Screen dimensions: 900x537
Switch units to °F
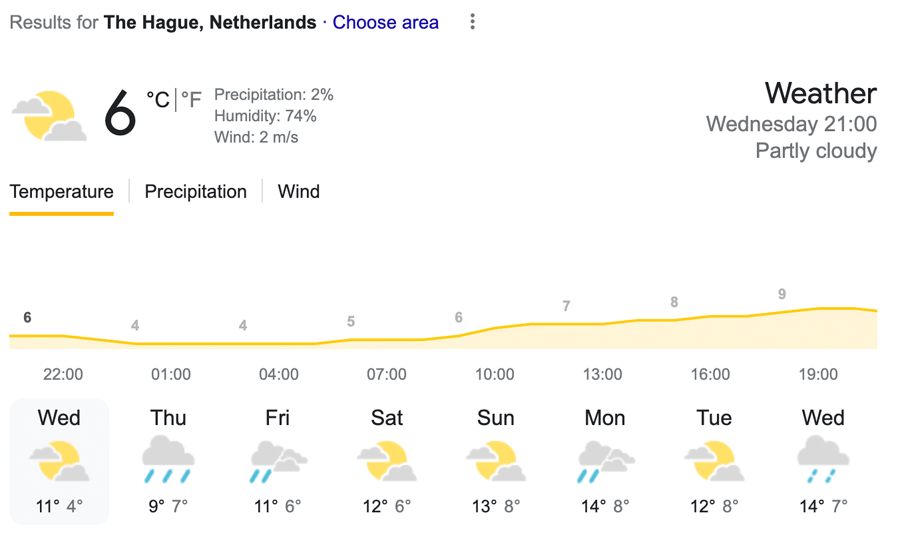coord(192,100)
